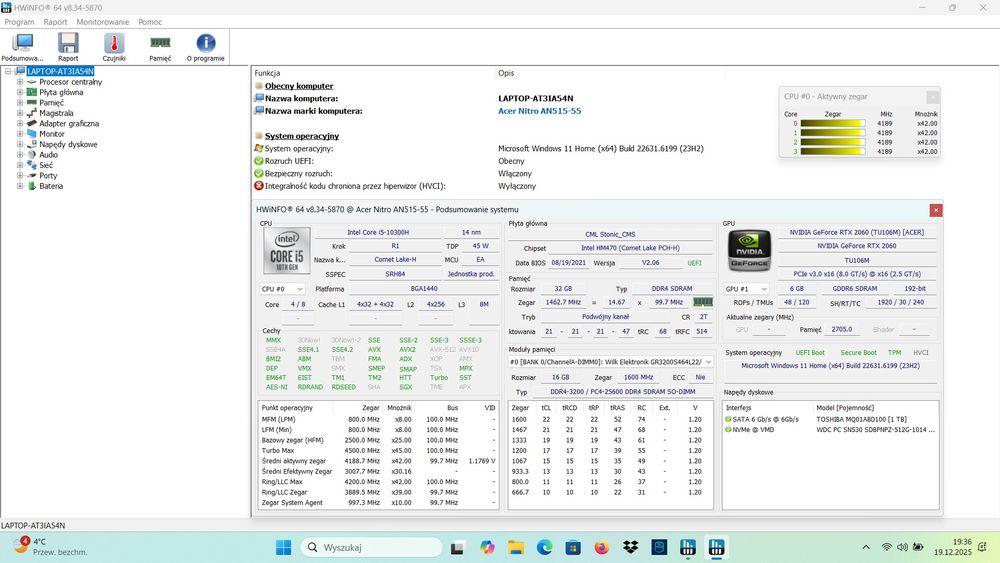Open the Pamięć memory module icon
The height and width of the screenshot is (563, 1000).
(x=160, y=47)
